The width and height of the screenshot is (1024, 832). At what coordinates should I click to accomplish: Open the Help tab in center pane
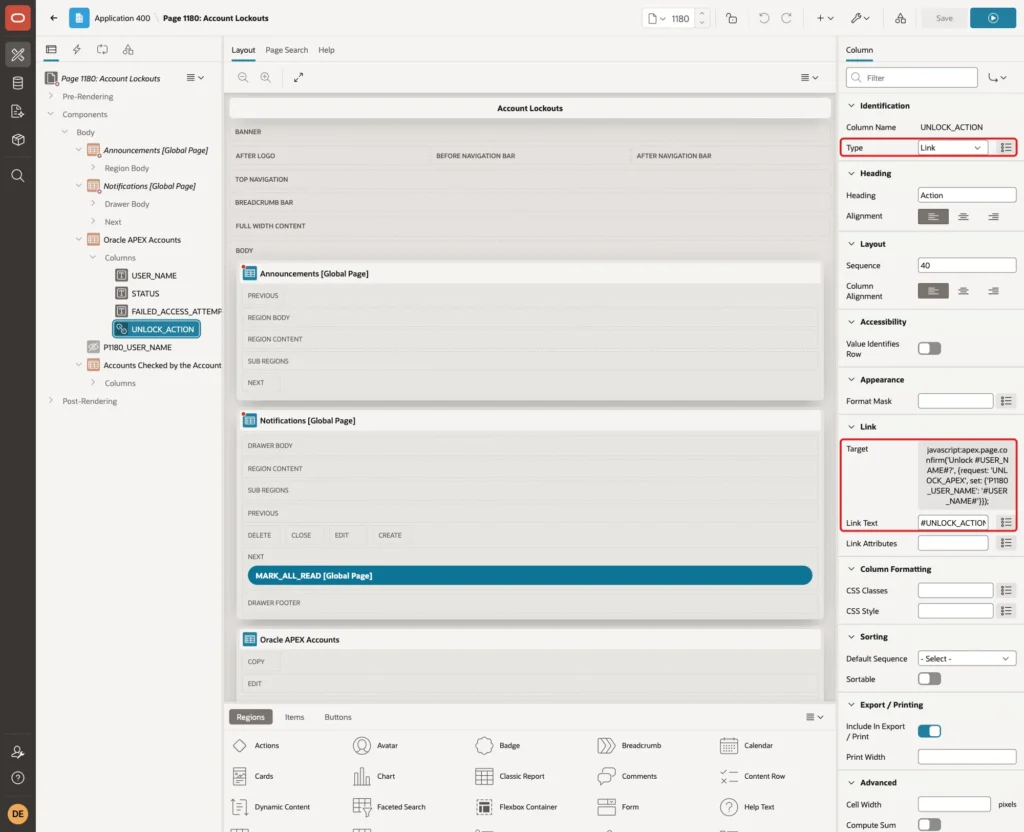(326, 50)
